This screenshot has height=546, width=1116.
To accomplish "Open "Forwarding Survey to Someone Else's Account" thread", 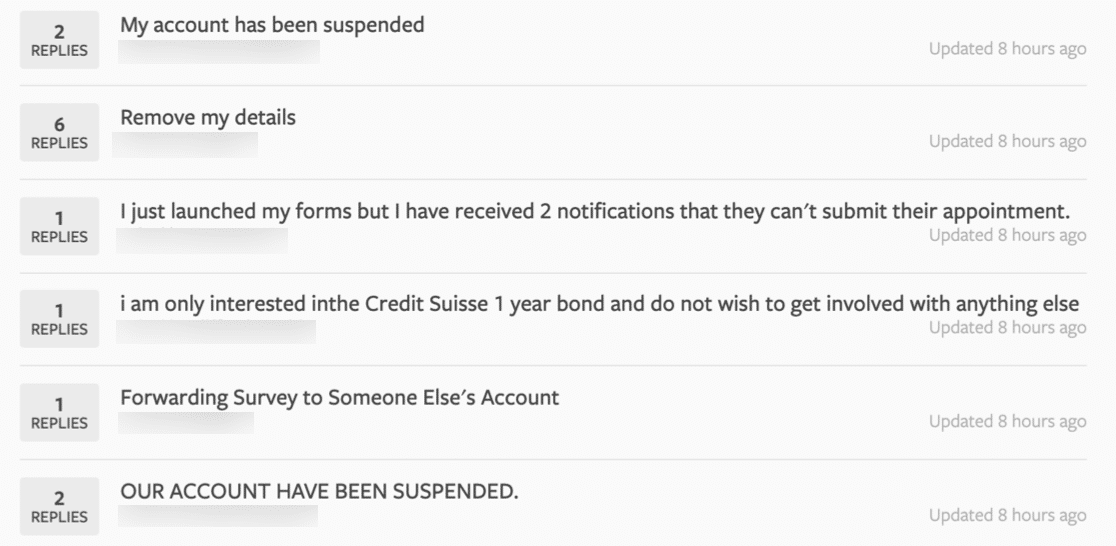I will coord(339,397).
